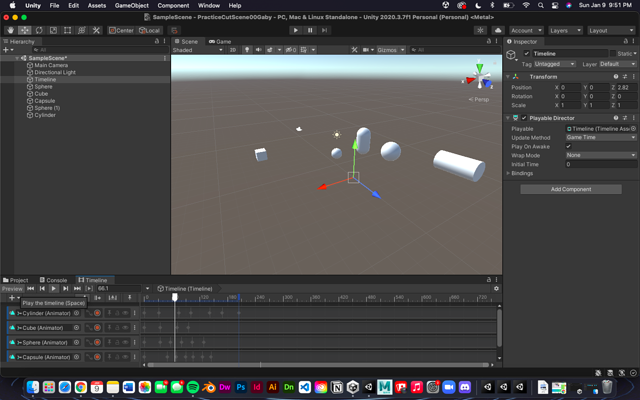This screenshot has height=400, width=640.
Task: Toggle pivot Center button
Action: (x=121, y=30)
